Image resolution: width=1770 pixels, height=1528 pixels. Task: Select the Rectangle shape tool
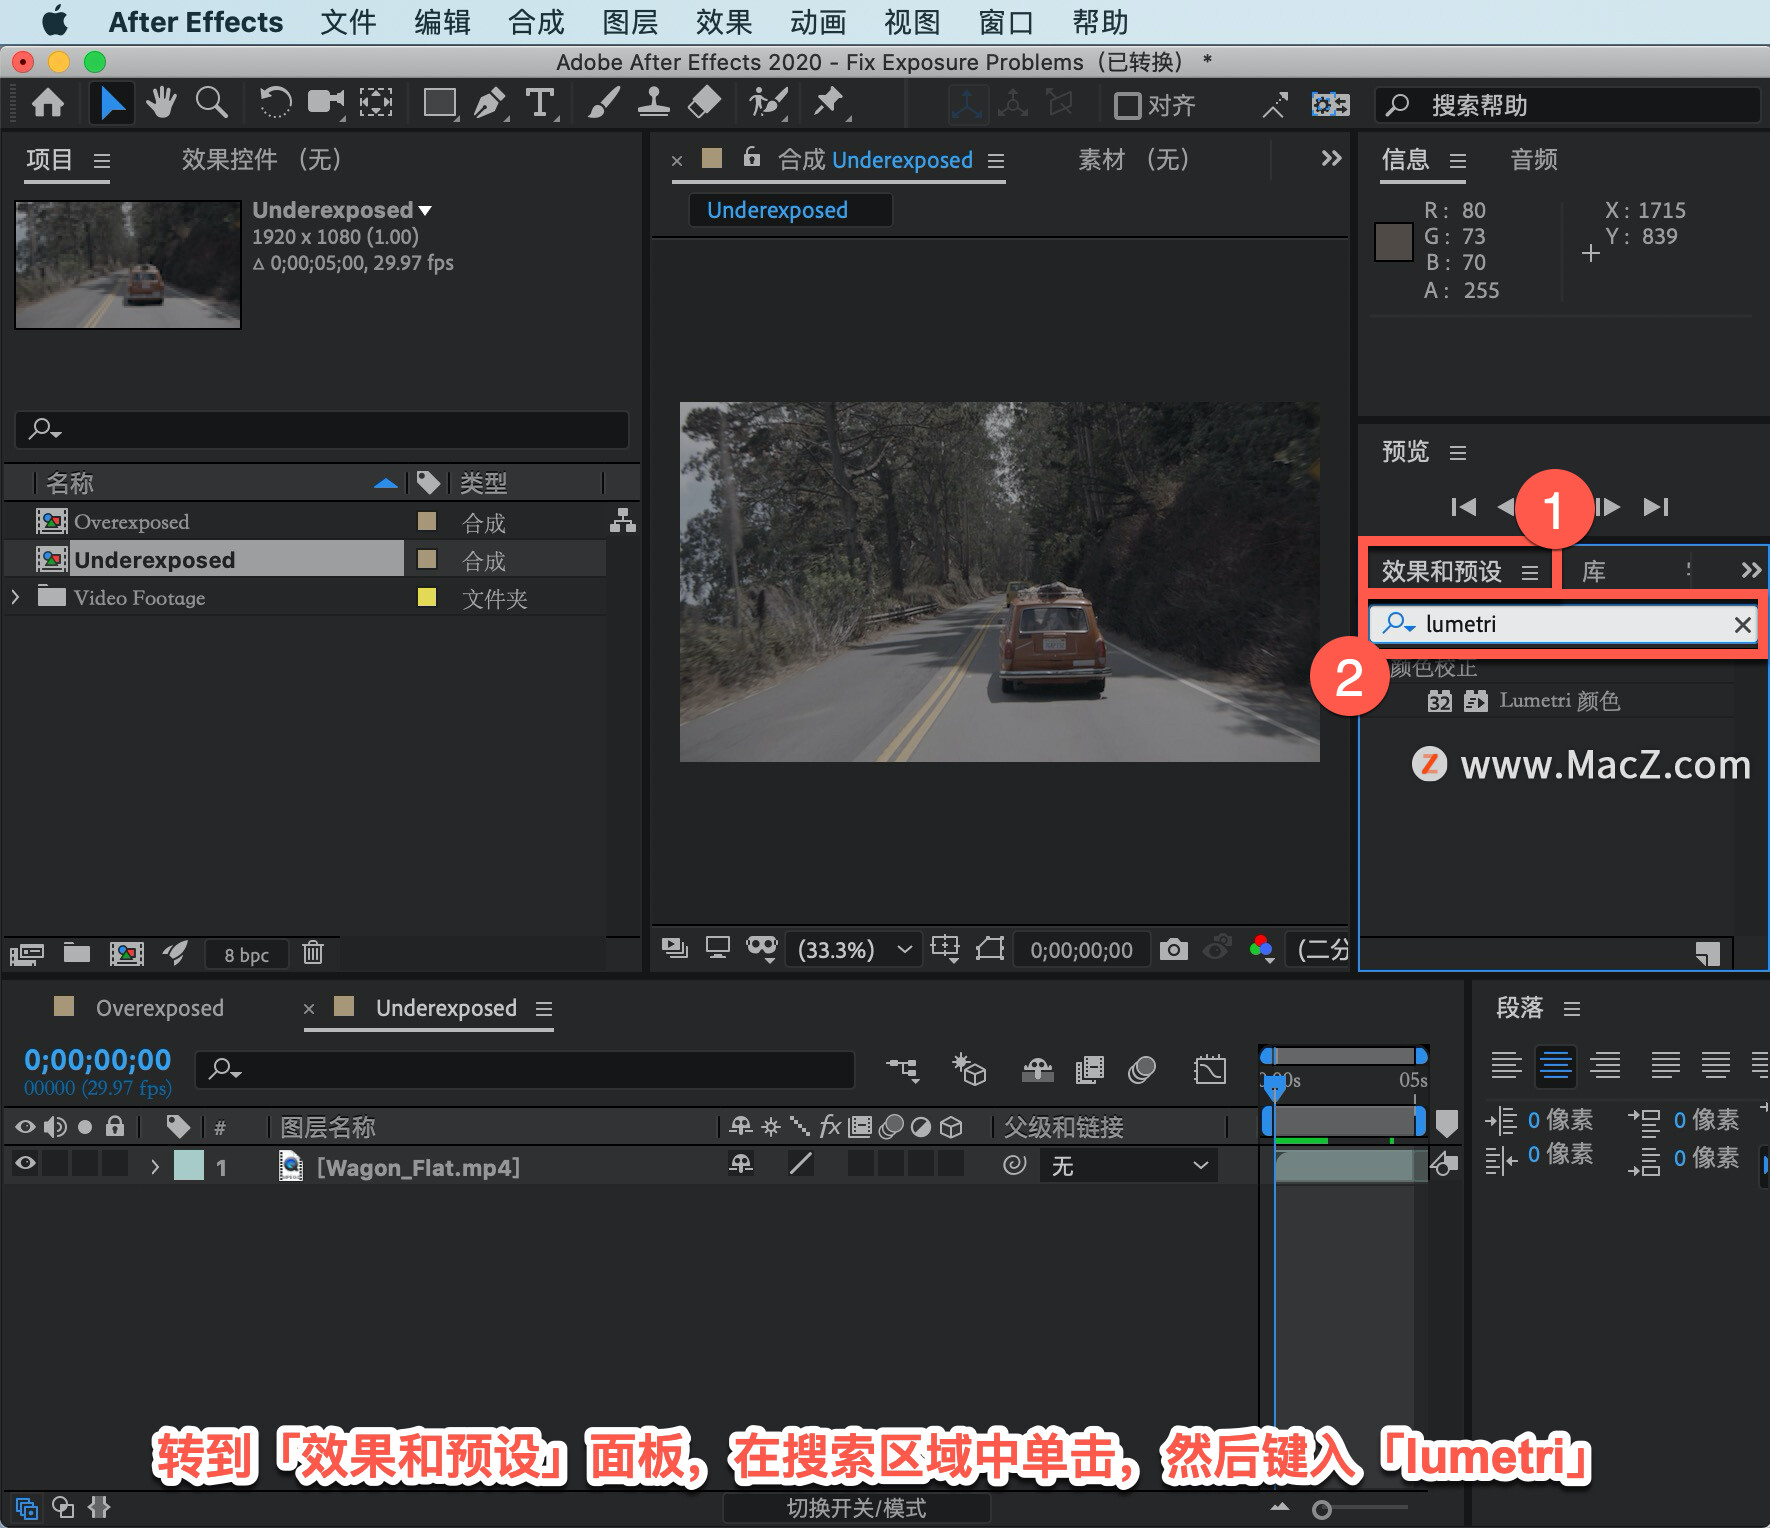pos(440,104)
